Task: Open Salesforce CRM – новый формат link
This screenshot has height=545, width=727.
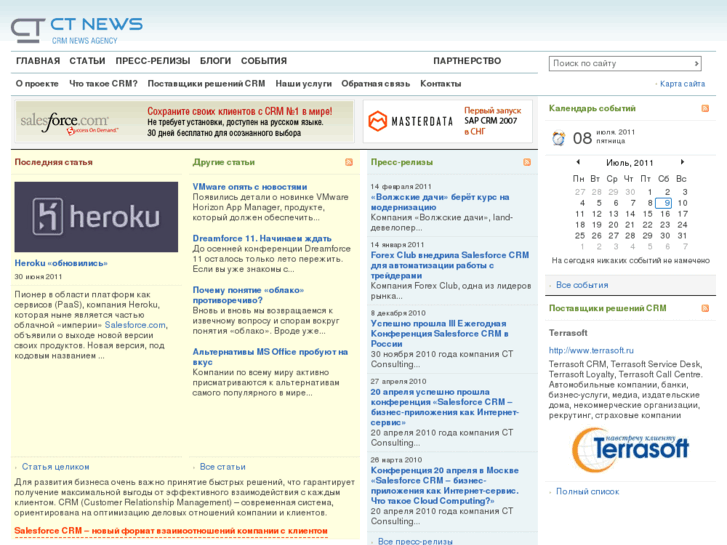Action: pos(171,531)
